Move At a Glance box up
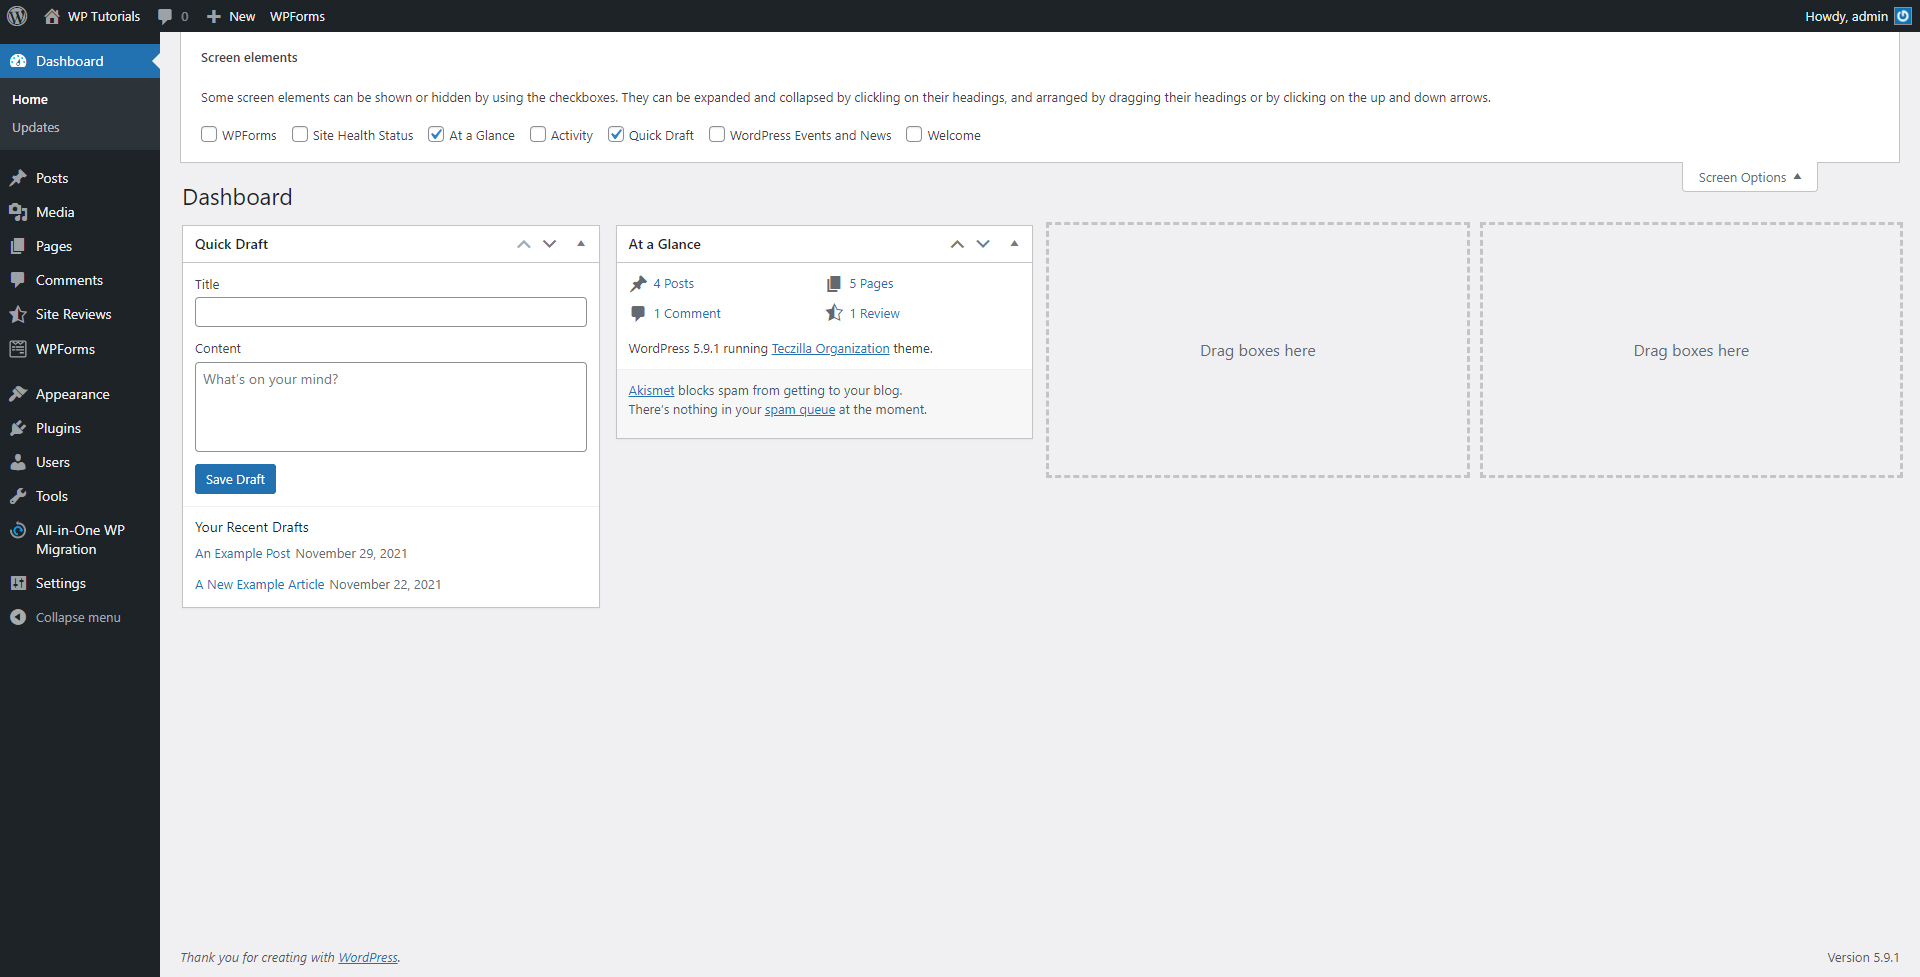Viewport: 1920px width, 977px height. pyautogui.click(x=957, y=244)
